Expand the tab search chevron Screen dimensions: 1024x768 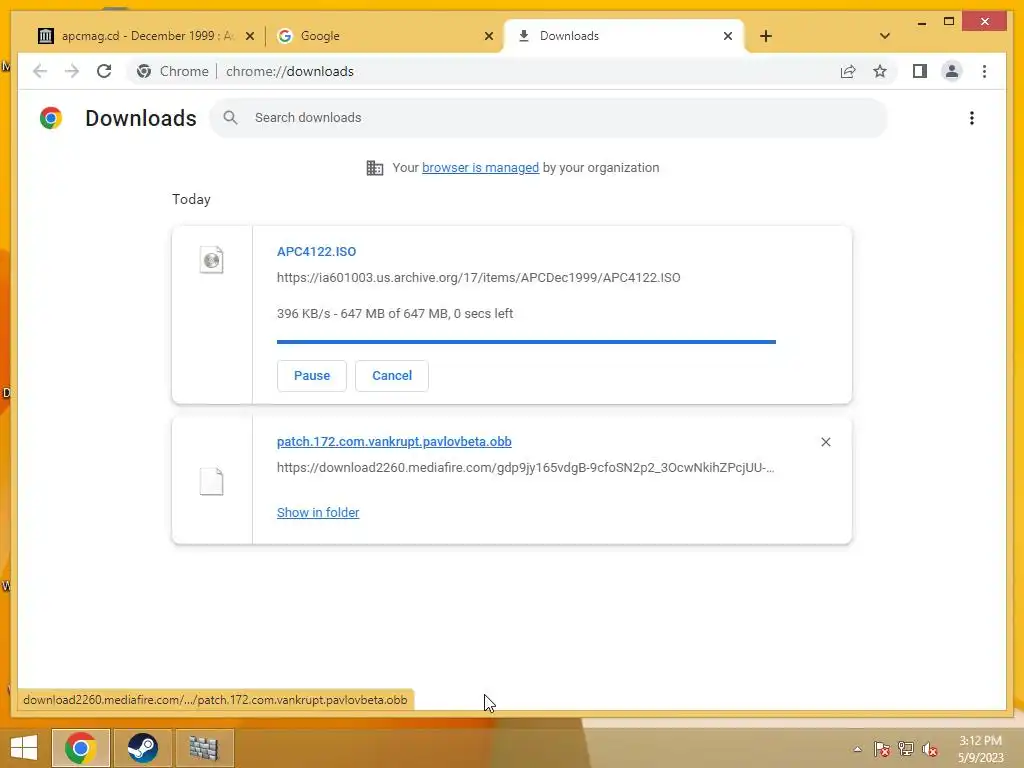click(x=885, y=36)
